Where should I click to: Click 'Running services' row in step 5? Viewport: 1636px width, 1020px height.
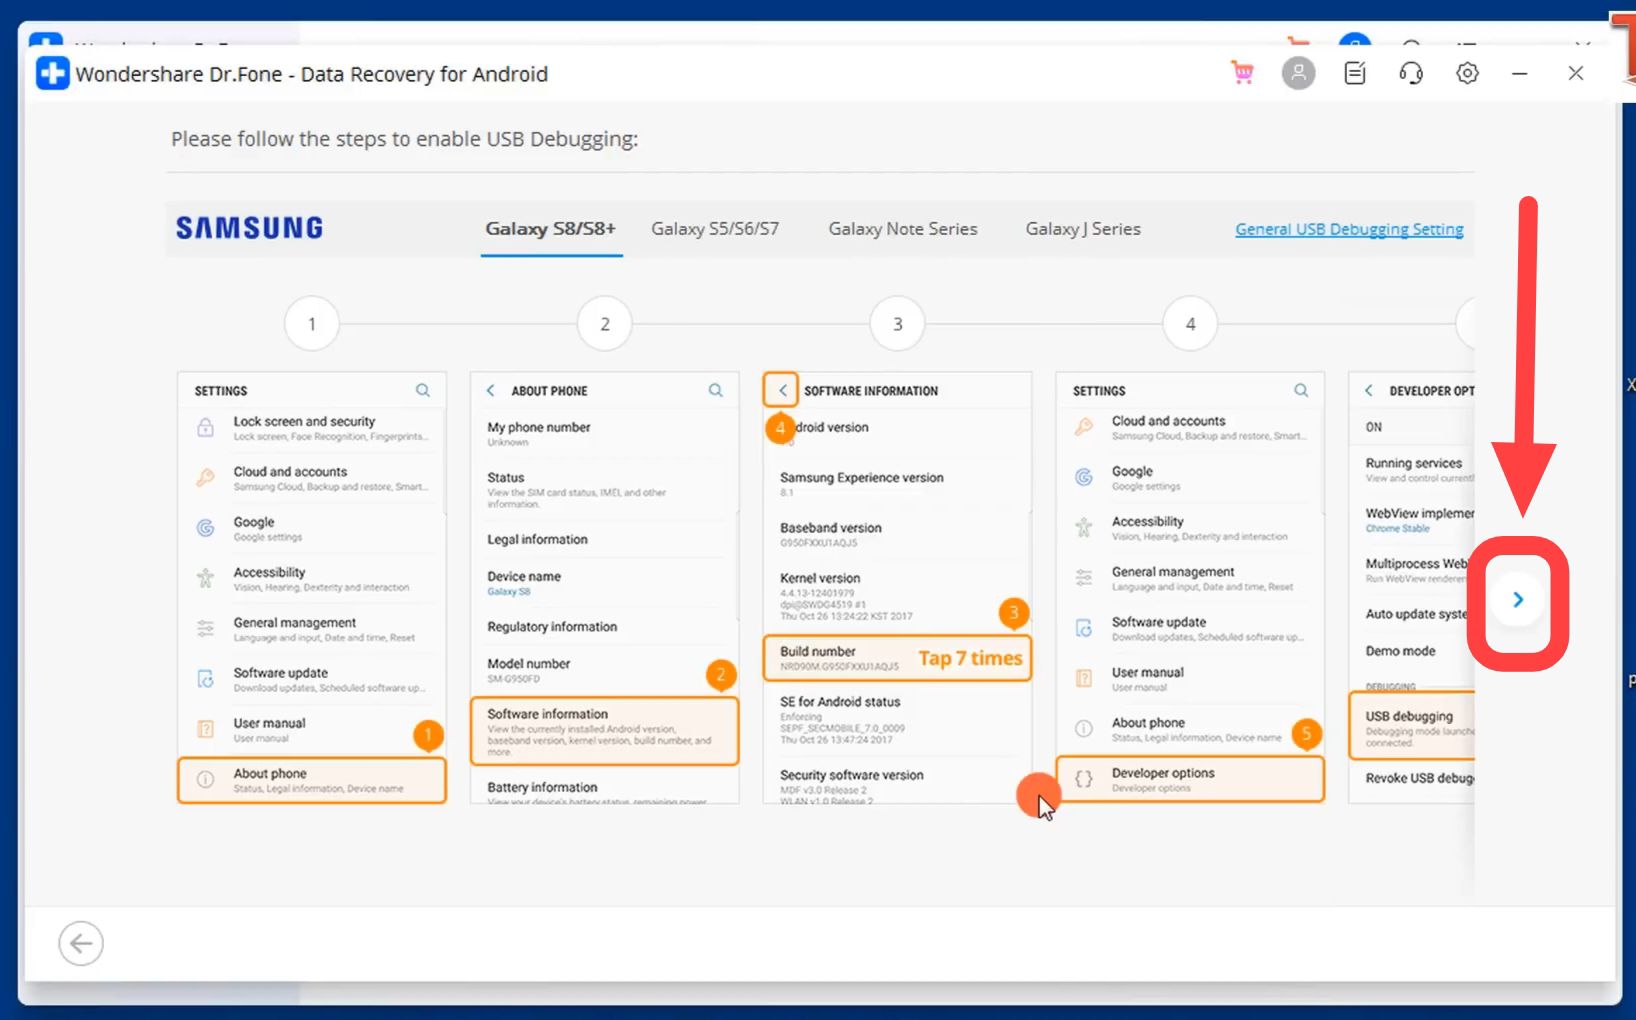click(x=1412, y=470)
